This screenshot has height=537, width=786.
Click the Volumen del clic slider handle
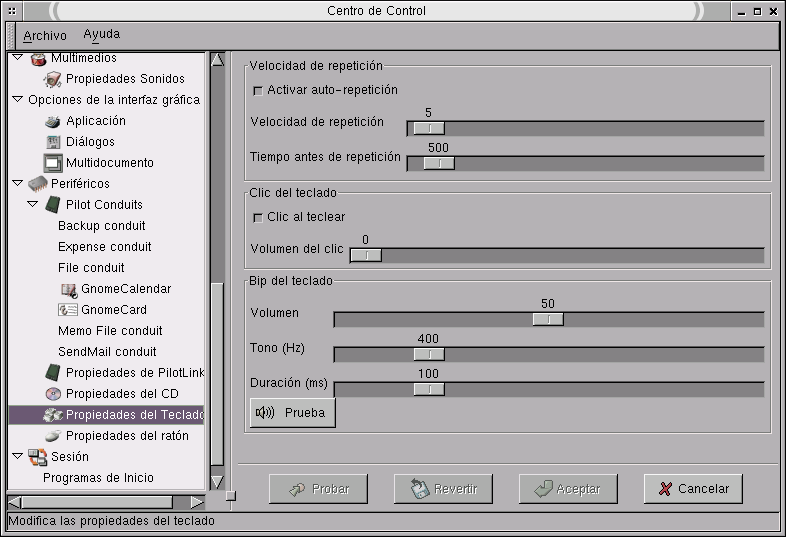[x=366, y=256]
